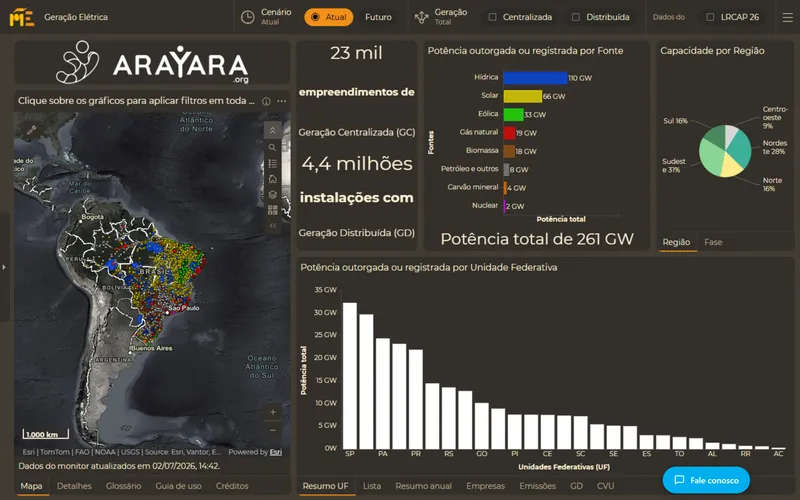Image resolution: width=800 pixels, height=500 pixels.
Task: Select the Atual scenario option
Action: pyautogui.click(x=329, y=17)
